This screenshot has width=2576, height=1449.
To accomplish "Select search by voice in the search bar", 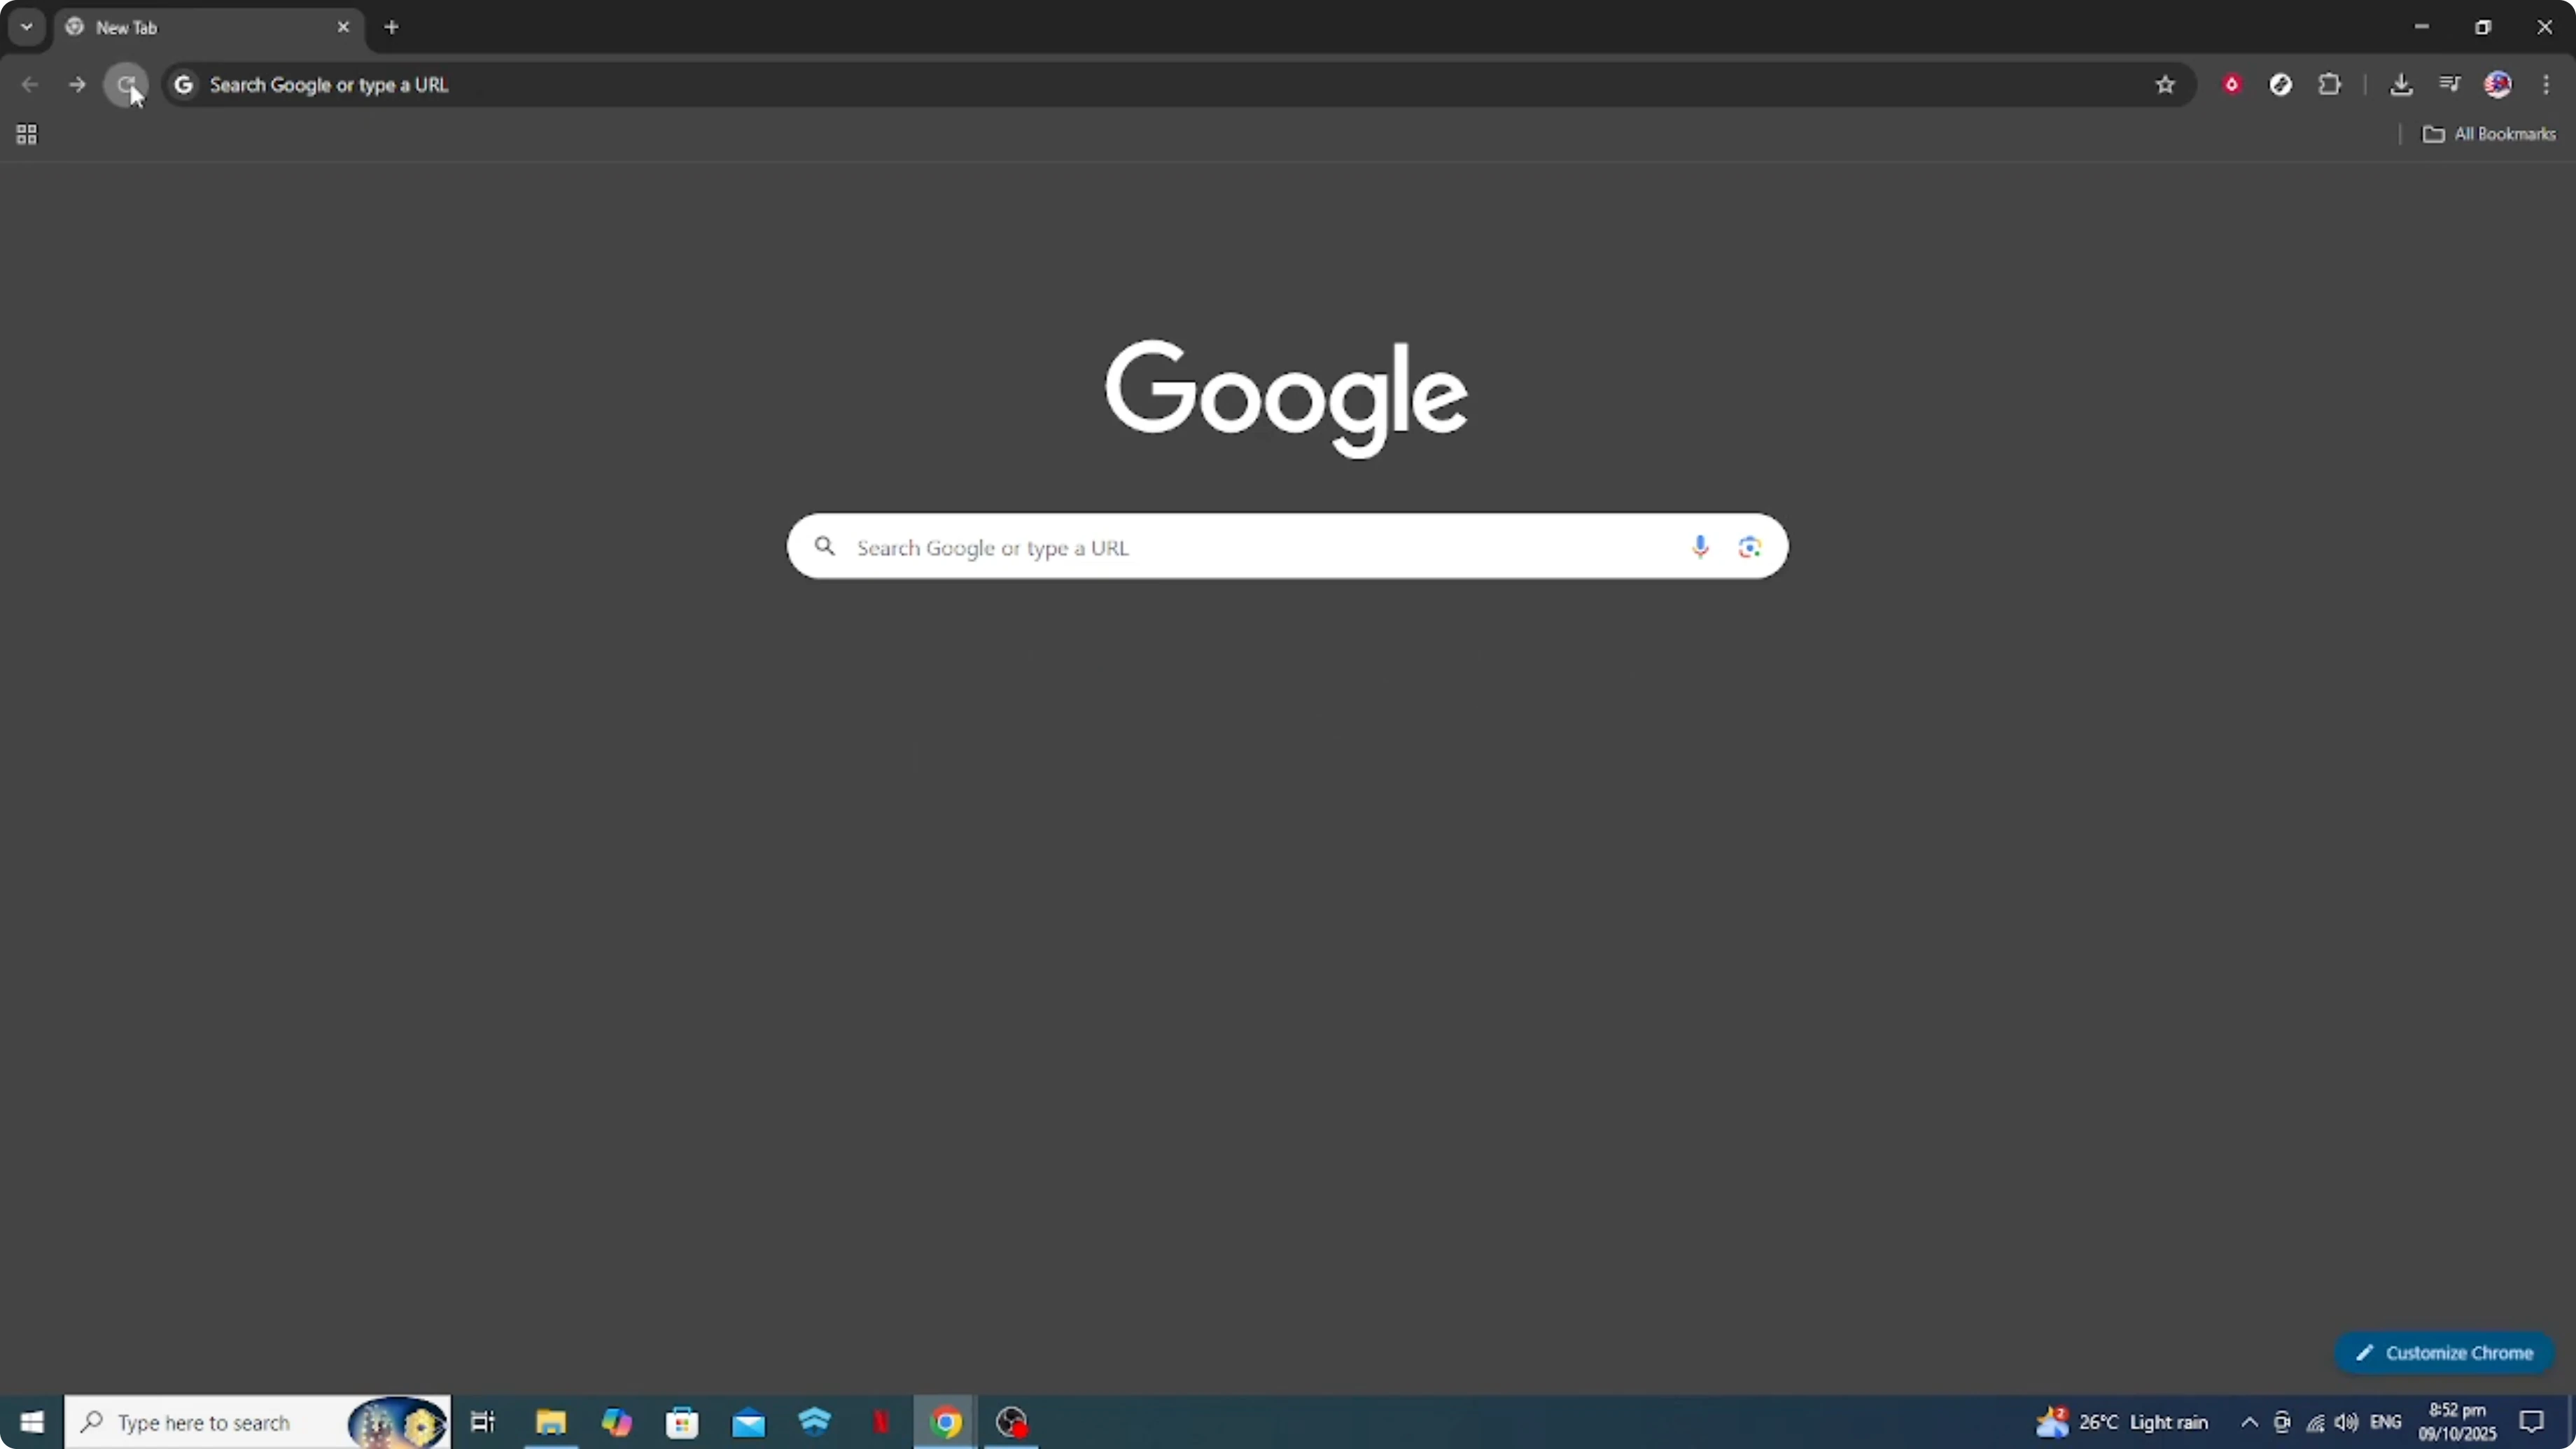I will pos(1700,547).
